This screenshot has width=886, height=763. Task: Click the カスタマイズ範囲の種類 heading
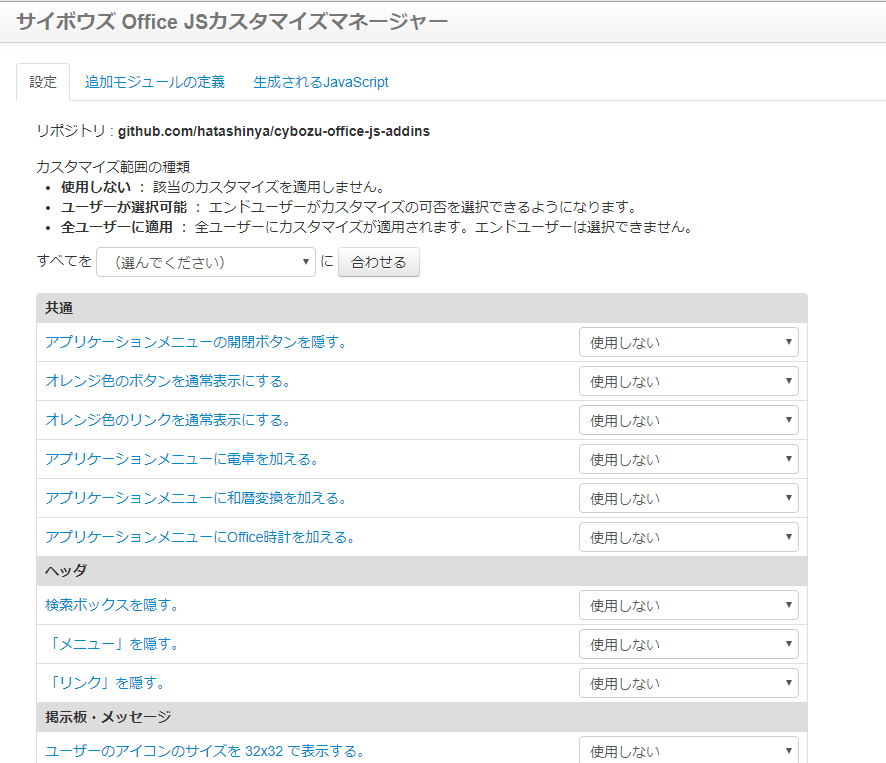click(x=113, y=167)
